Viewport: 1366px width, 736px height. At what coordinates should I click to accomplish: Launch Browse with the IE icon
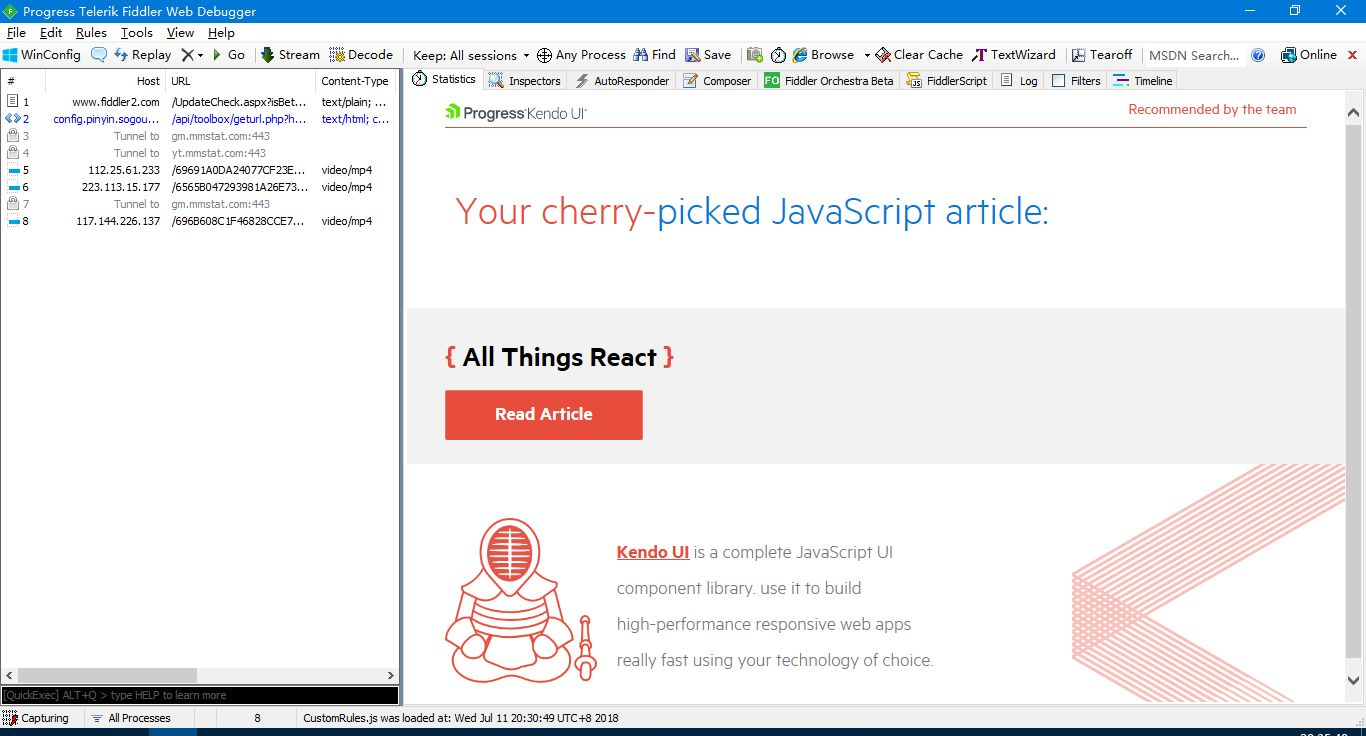tap(823, 55)
